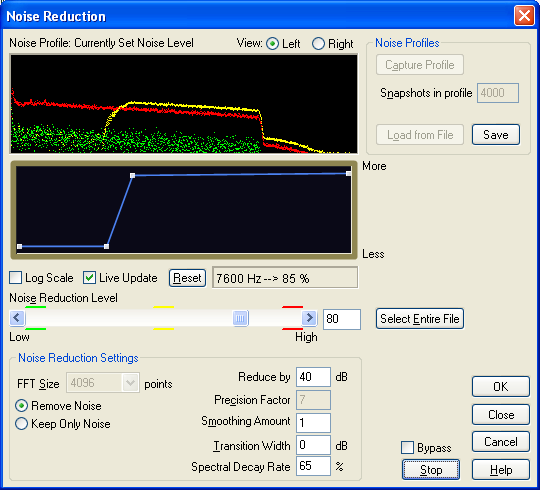Image resolution: width=540 pixels, height=490 pixels.
Task: Enable the Log Scale checkbox
Action: point(15,278)
